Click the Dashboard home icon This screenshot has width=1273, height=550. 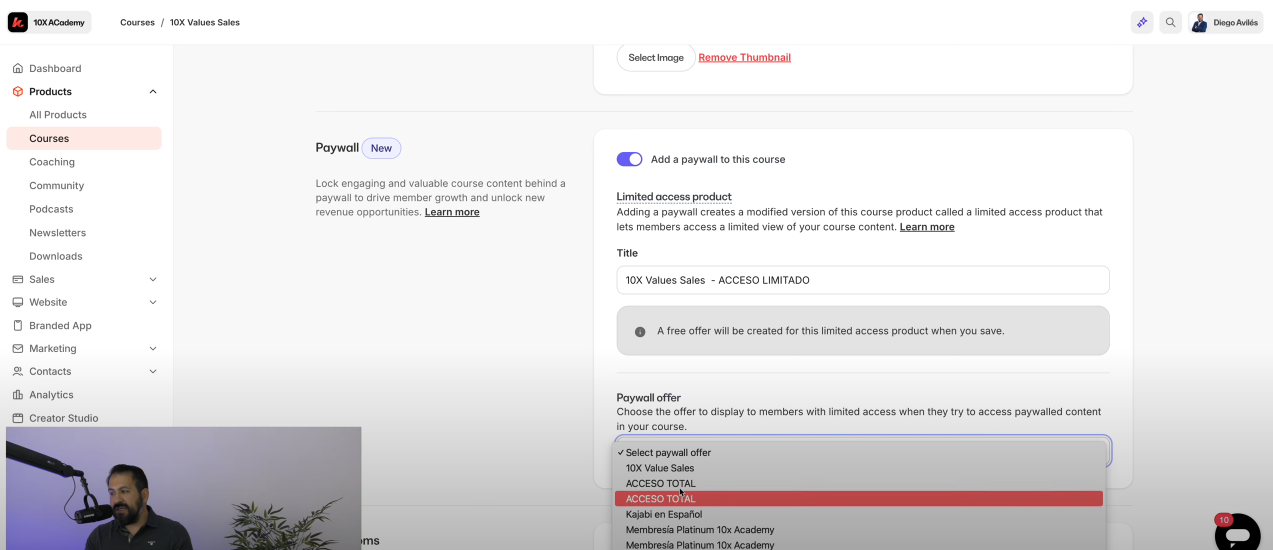18,68
